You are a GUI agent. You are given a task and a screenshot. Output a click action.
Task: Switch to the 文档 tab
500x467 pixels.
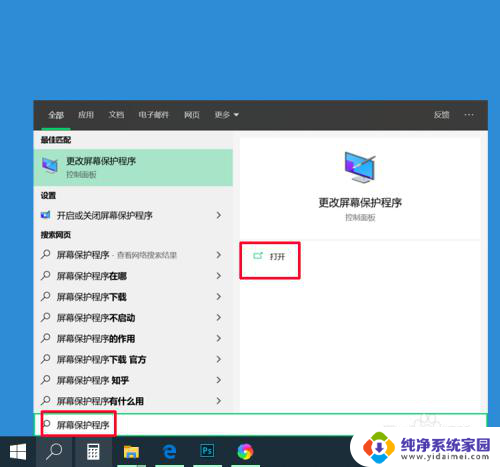[116, 115]
